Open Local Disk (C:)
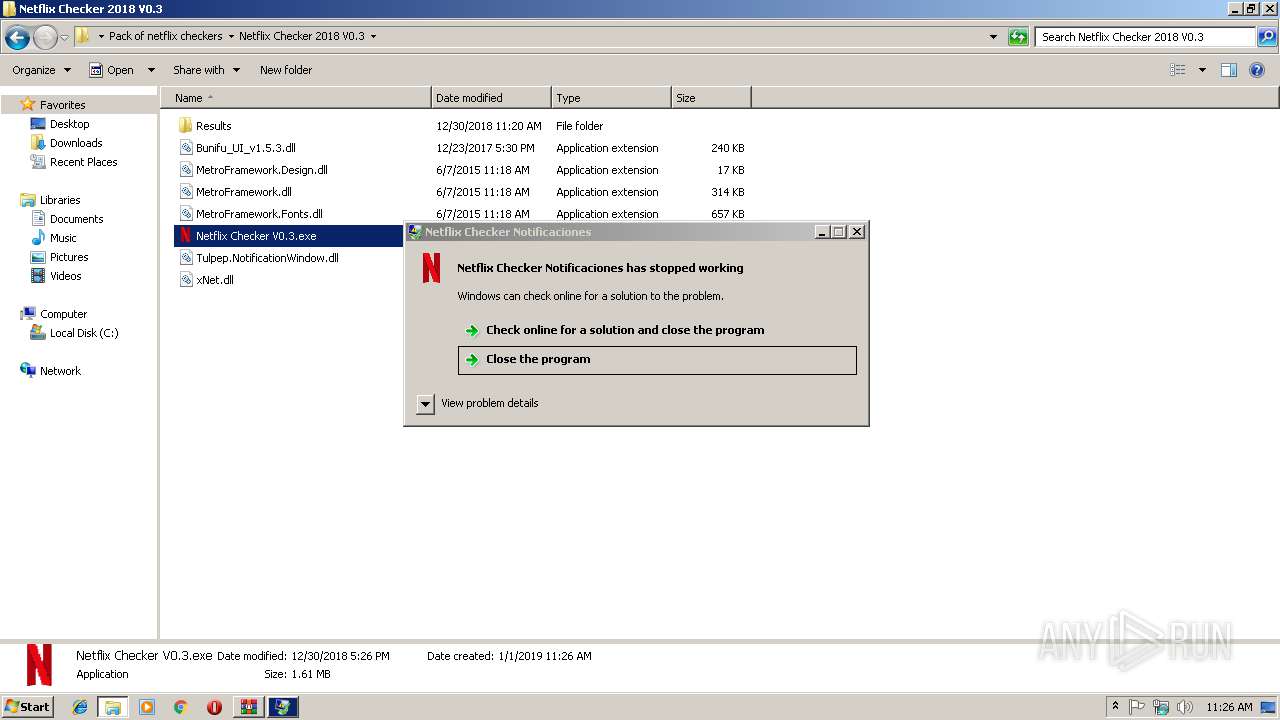The image size is (1280, 720). (x=84, y=333)
